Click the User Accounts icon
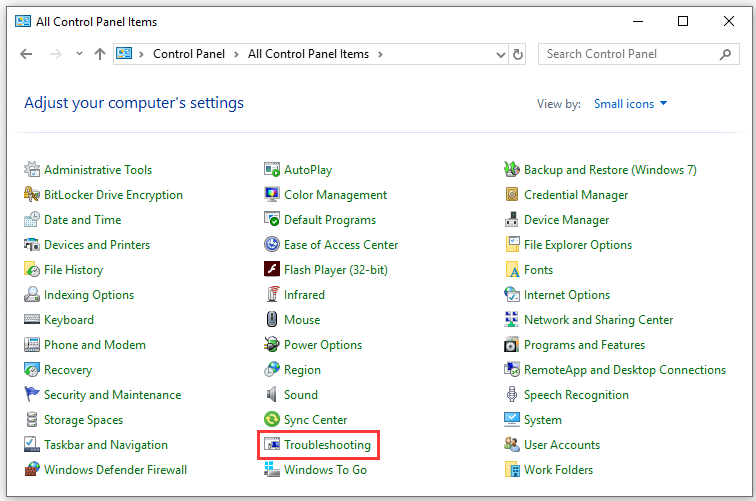This screenshot has width=756, height=501. (x=512, y=444)
